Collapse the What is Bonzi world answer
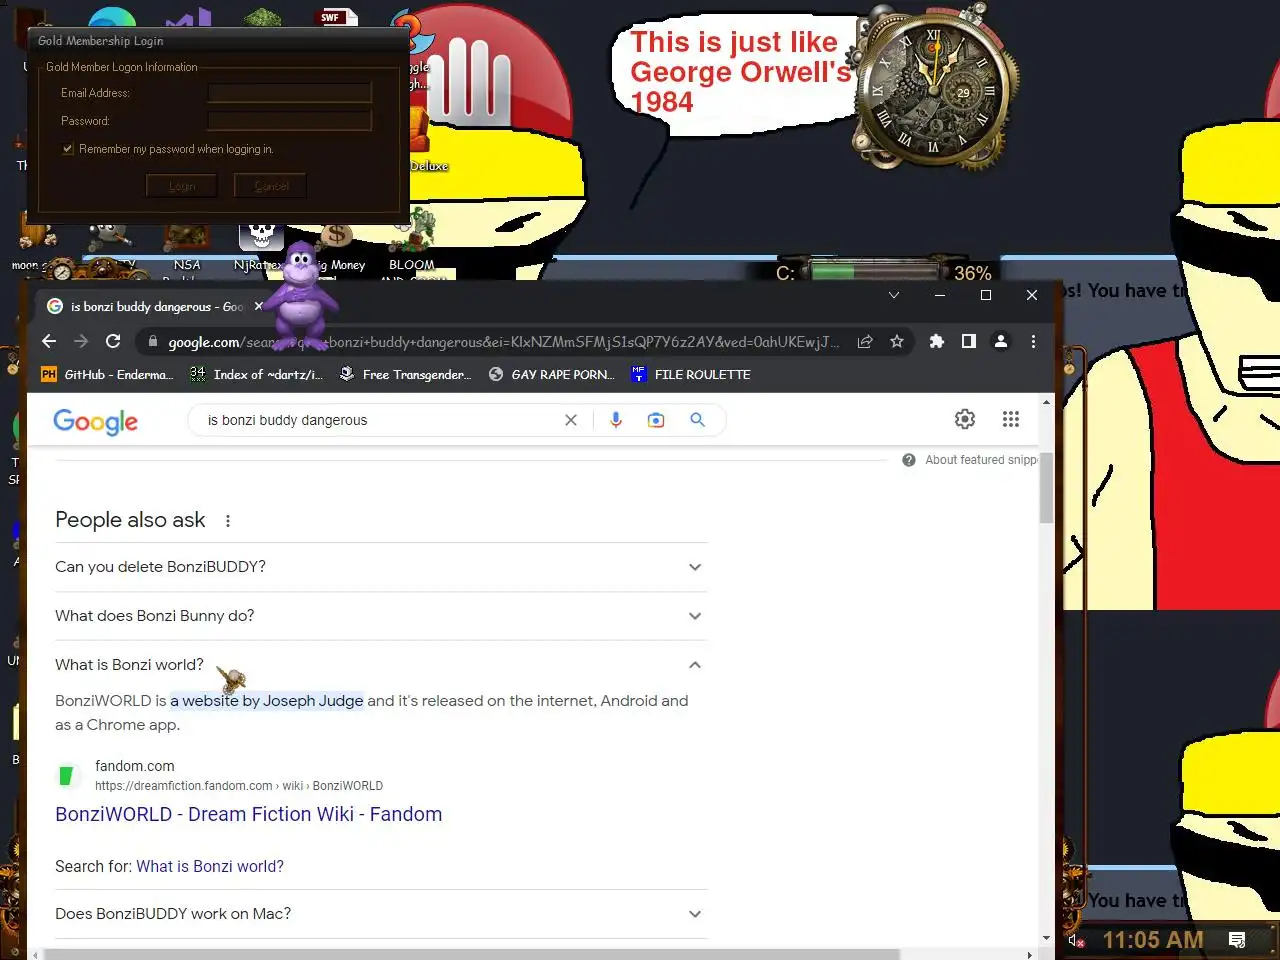 point(380,665)
